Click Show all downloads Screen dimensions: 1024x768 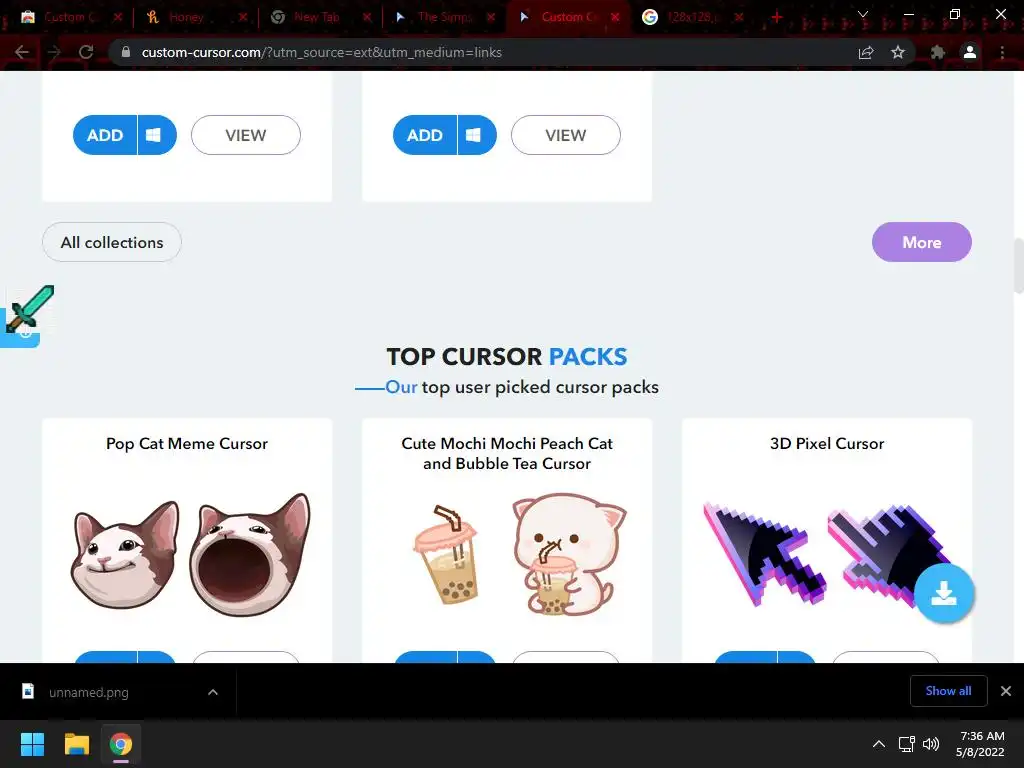[x=948, y=691]
